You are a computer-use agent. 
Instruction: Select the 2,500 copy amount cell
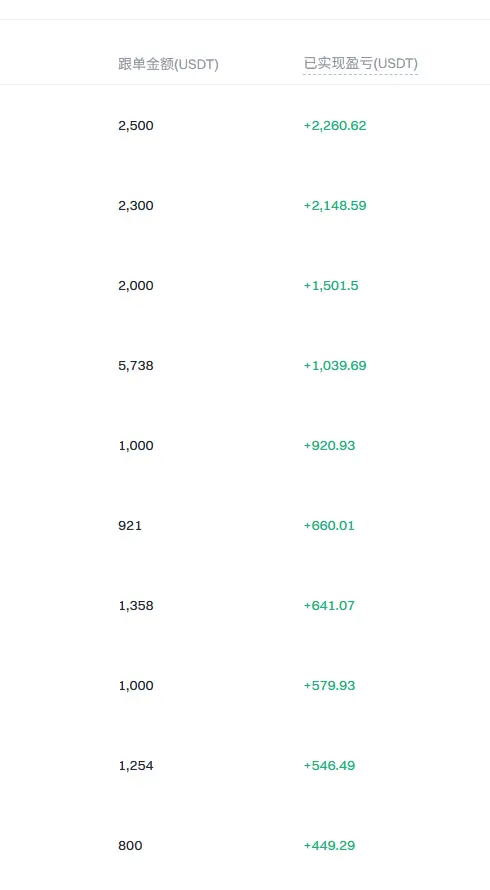(x=136, y=125)
